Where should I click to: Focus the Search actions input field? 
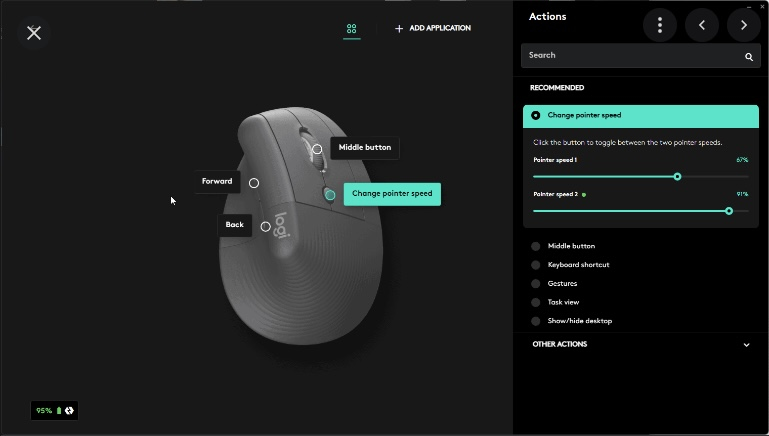point(641,55)
